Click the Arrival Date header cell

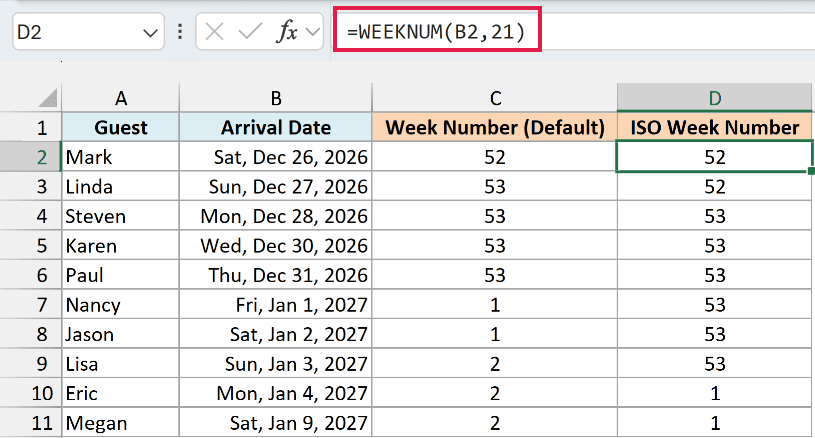point(276,127)
